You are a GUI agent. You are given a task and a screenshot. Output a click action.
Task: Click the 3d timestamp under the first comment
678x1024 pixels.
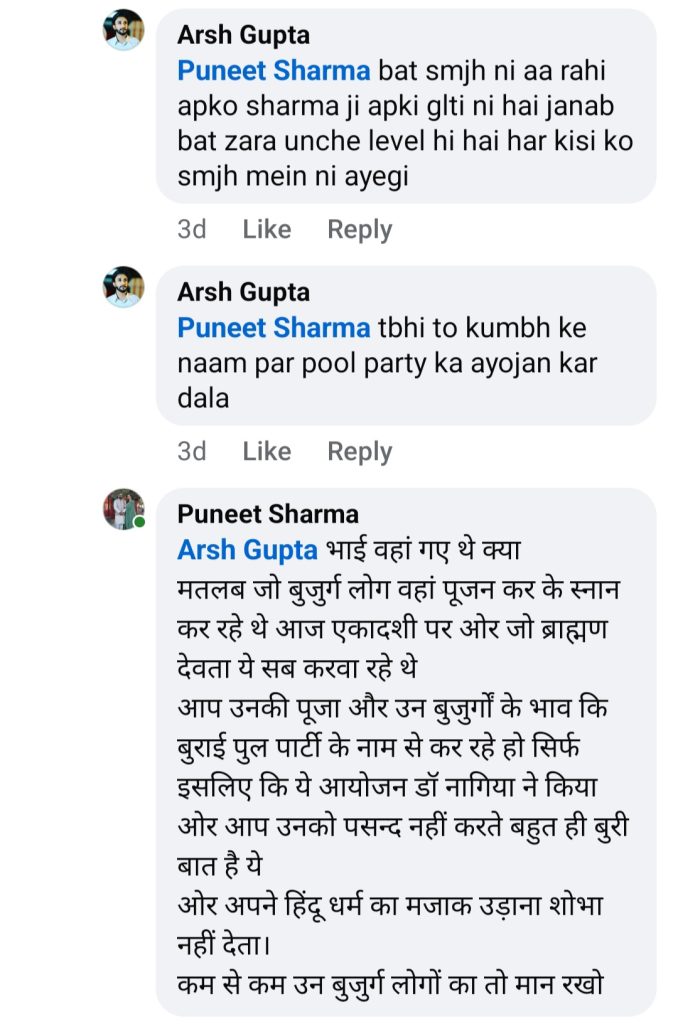tap(191, 229)
